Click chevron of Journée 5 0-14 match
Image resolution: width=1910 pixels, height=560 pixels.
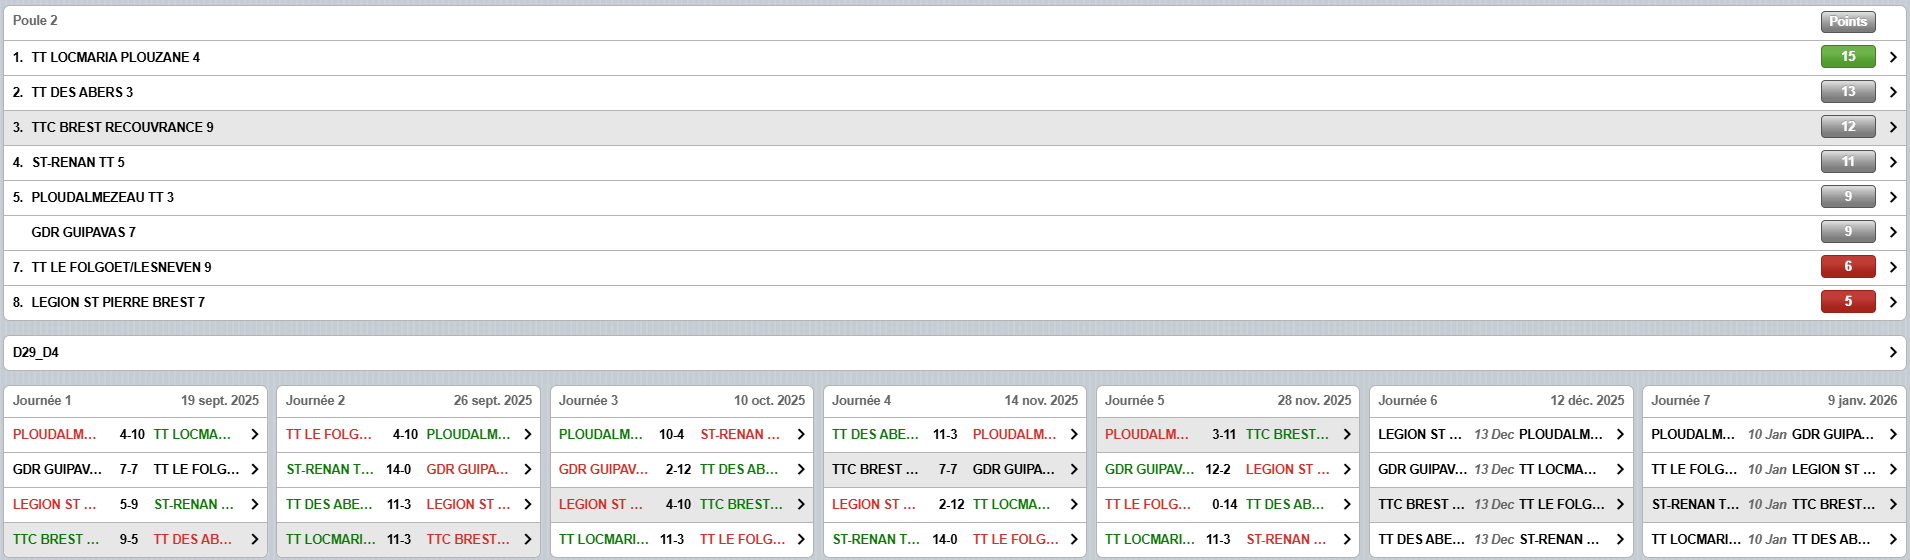(x=1346, y=504)
